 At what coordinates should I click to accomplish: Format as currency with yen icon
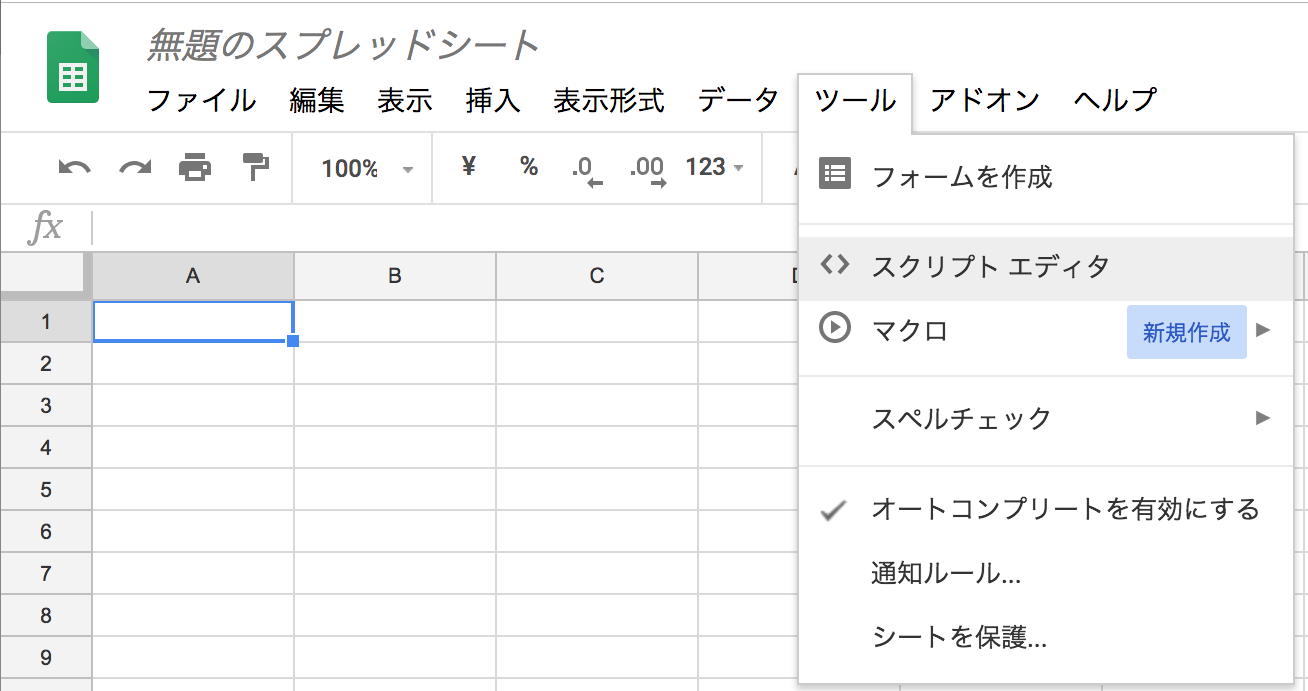pyautogui.click(x=468, y=167)
